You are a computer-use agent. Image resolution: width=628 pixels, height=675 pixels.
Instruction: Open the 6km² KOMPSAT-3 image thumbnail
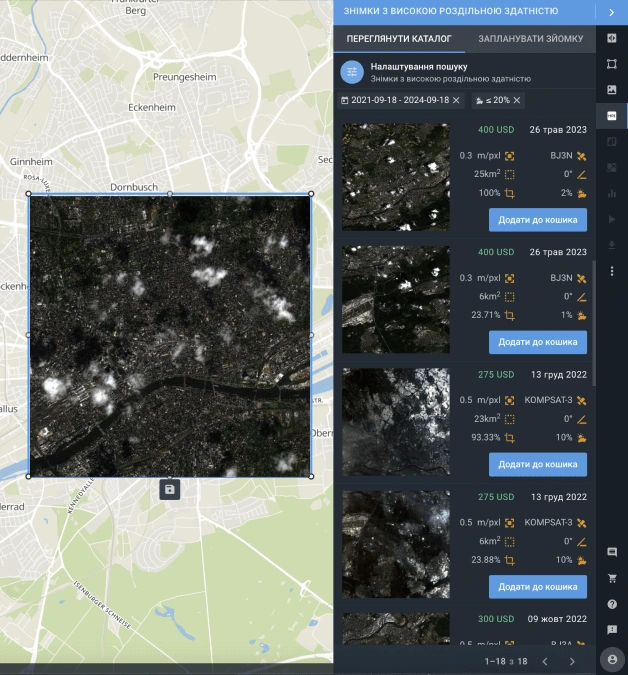[396, 544]
